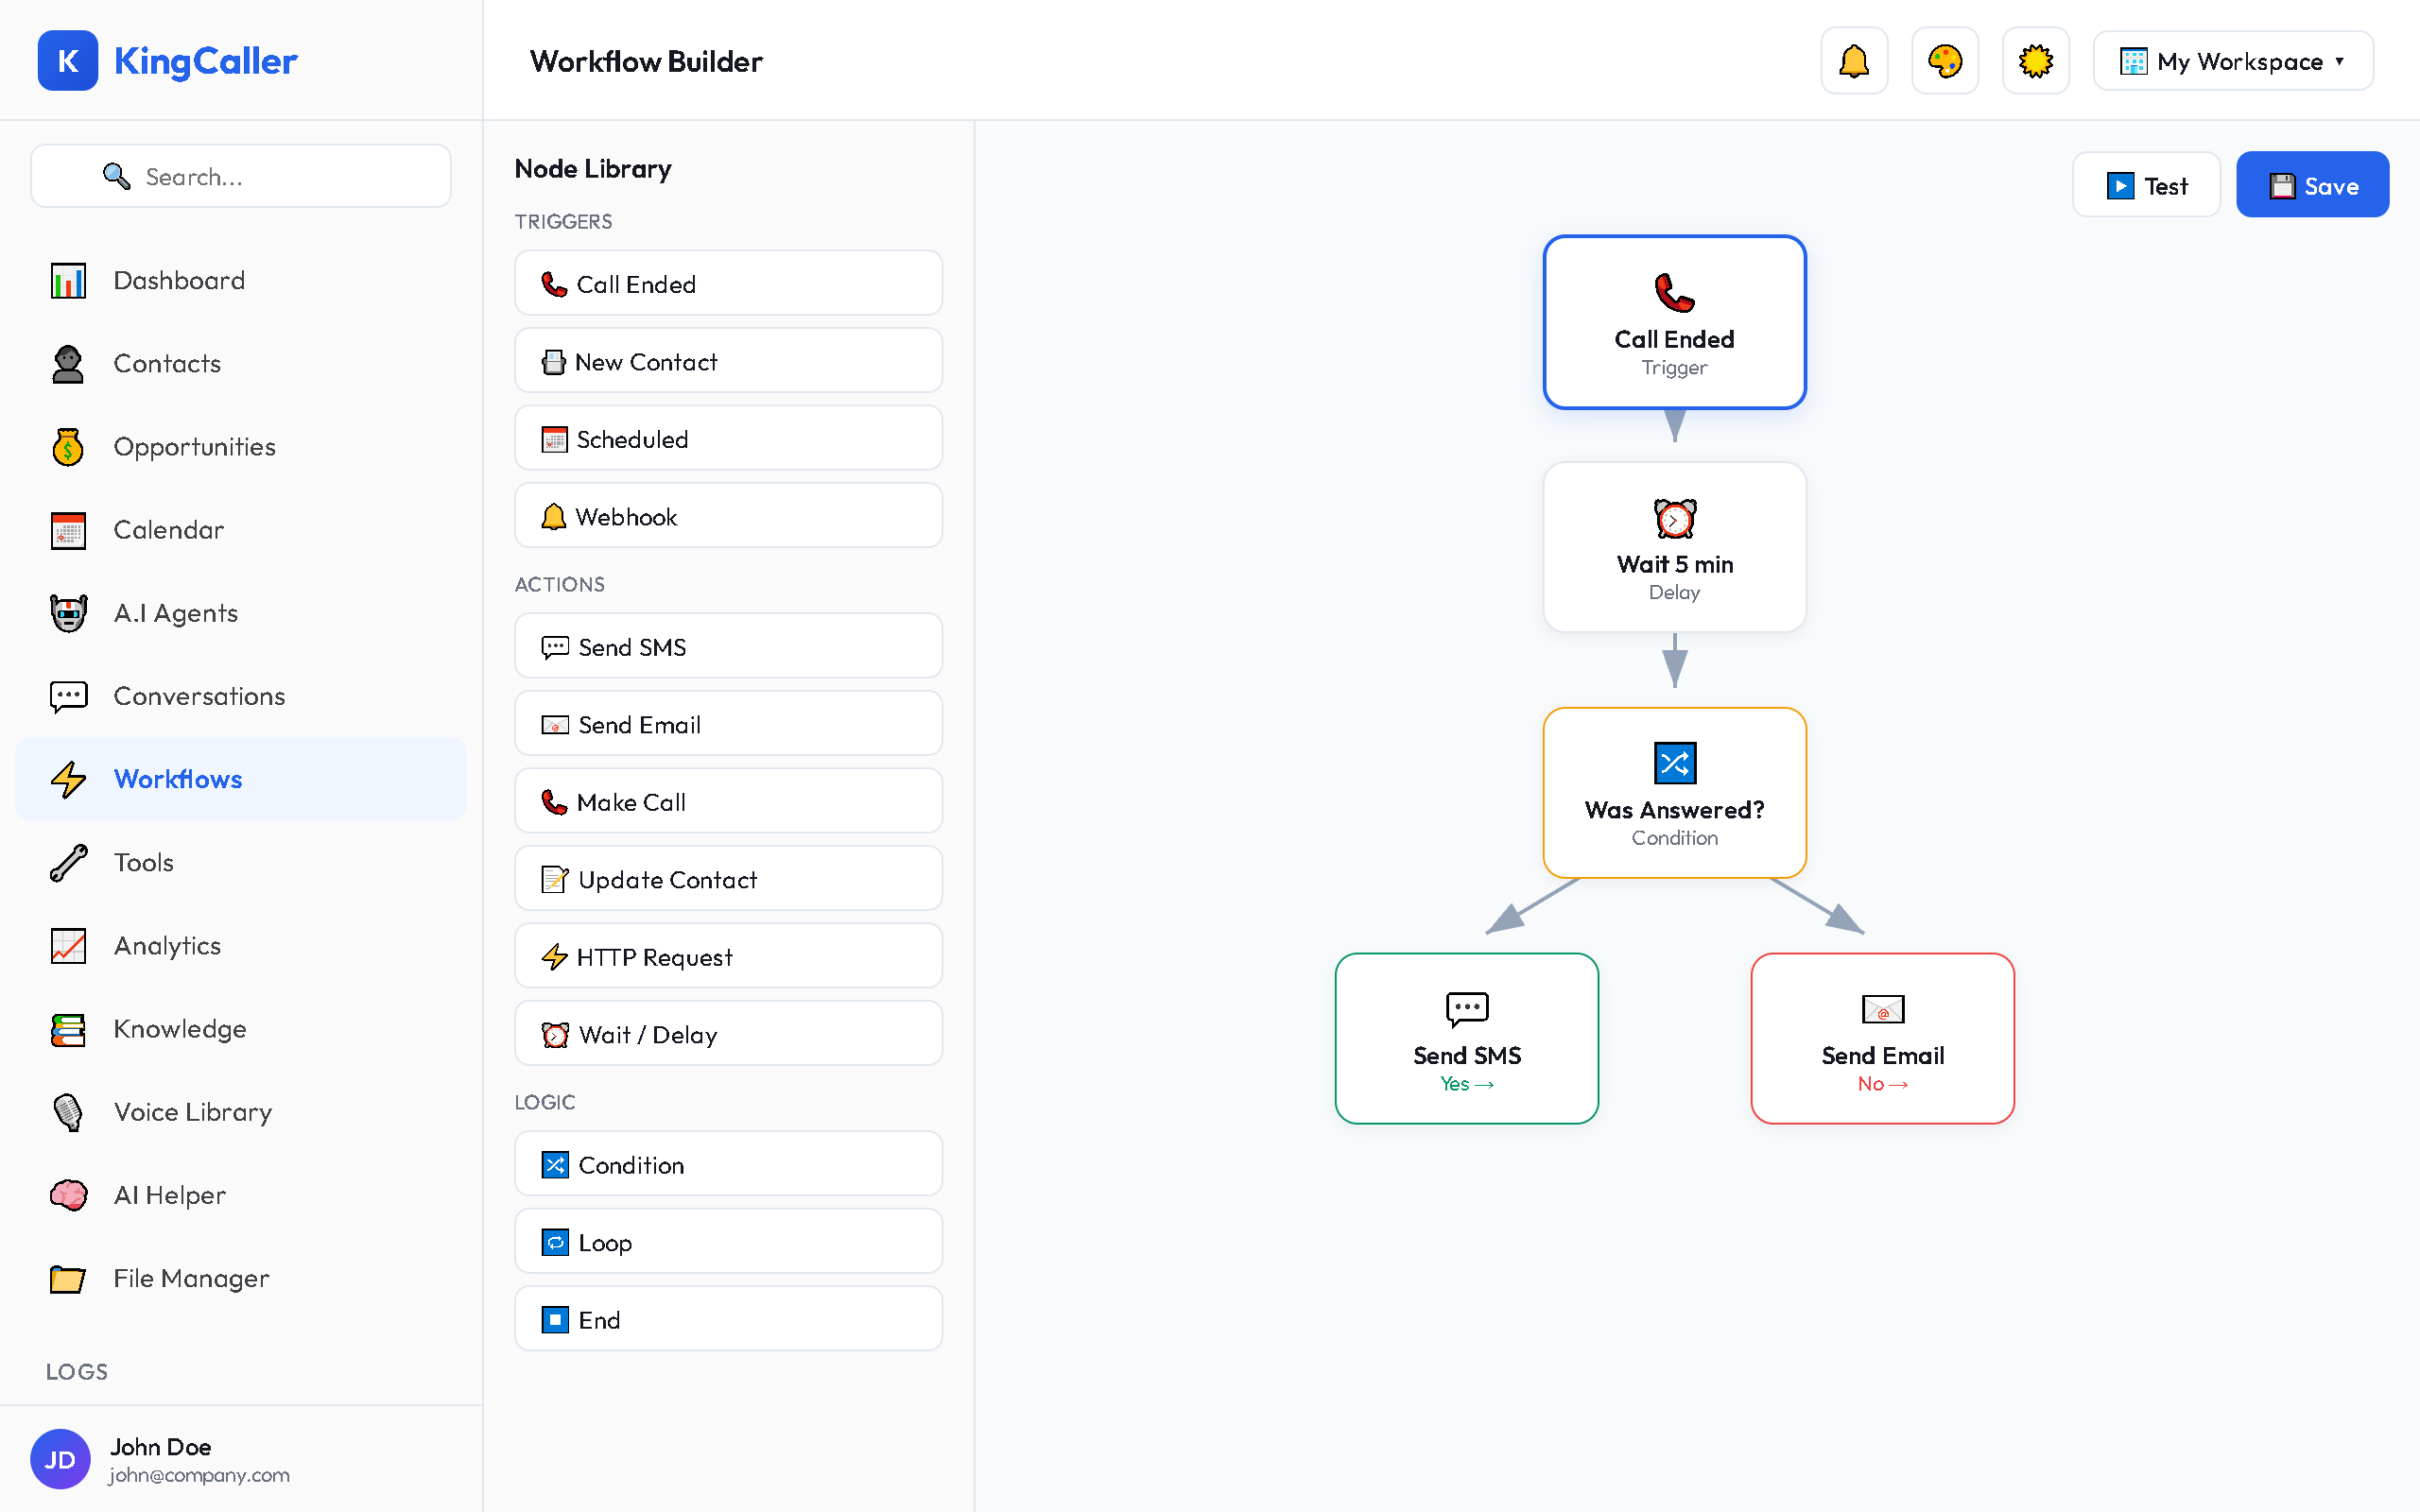
Task: Click the AI Helper brain icon
Action: pyautogui.click(x=67, y=1195)
